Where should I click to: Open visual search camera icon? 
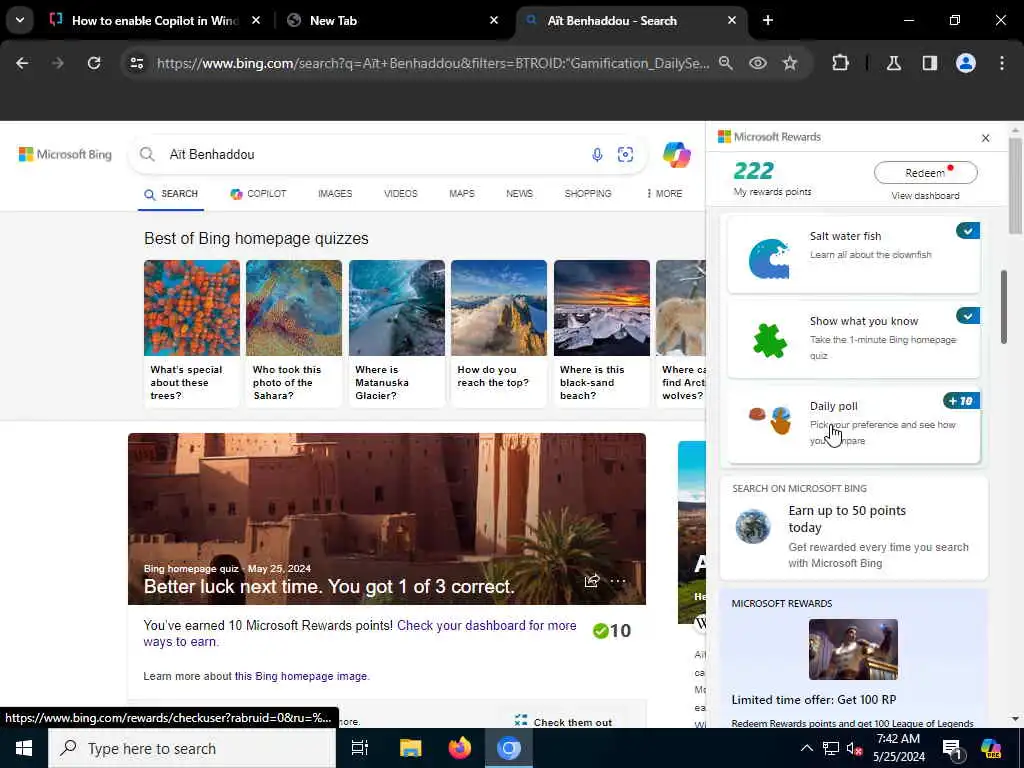tap(625, 155)
